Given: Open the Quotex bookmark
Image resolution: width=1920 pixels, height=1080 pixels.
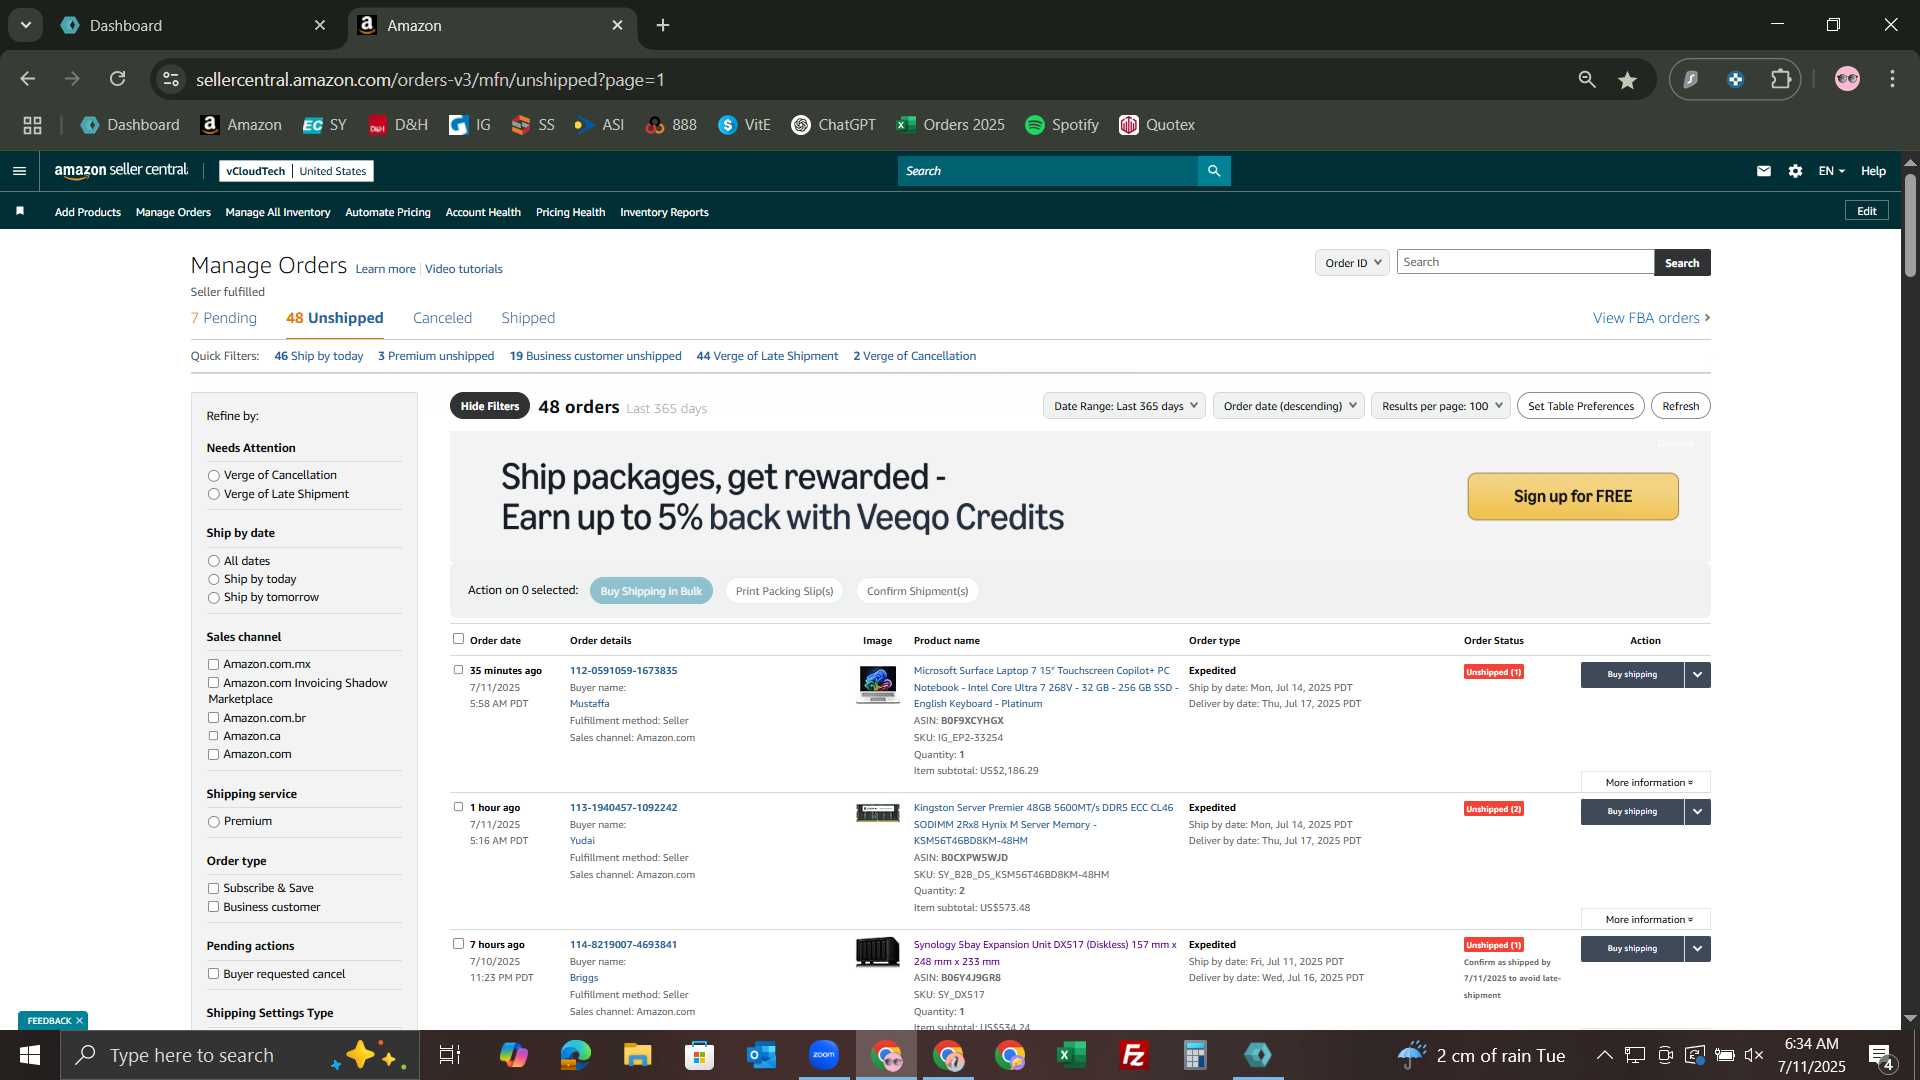Looking at the screenshot, I should (1157, 125).
